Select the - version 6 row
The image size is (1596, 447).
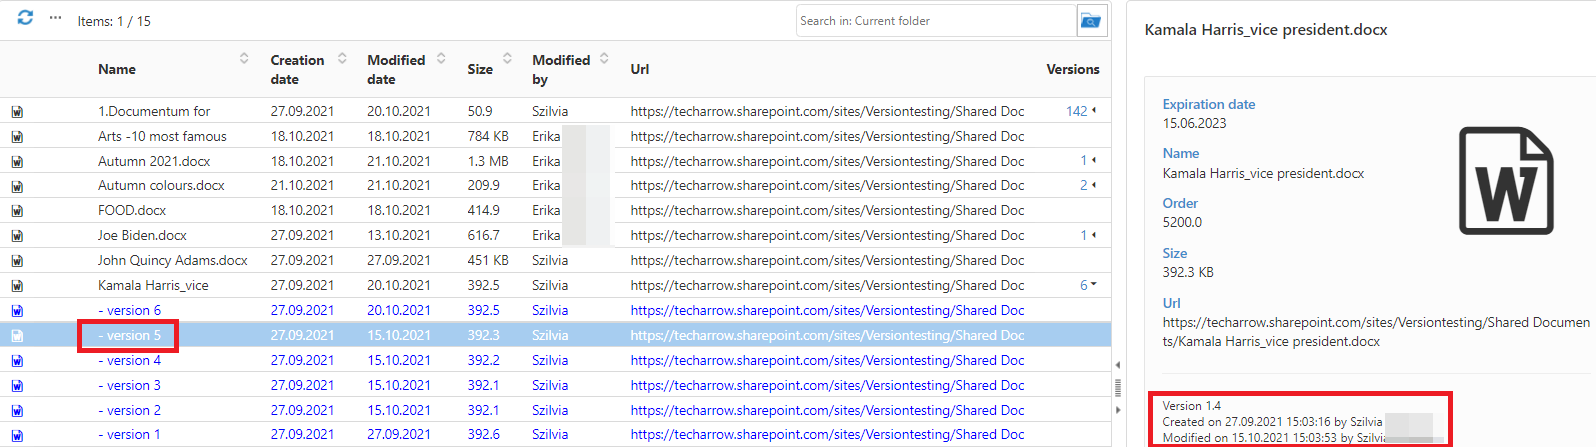pos(555,310)
